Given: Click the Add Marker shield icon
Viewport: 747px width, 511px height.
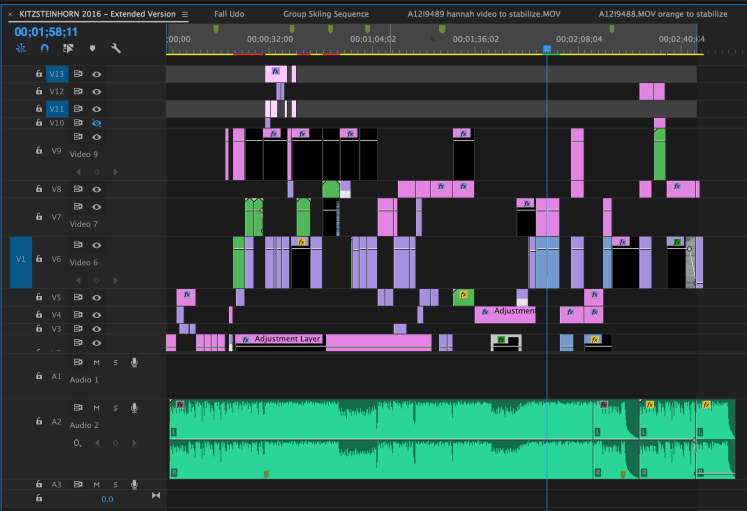Looking at the screenshot, I should click(92, 47).
